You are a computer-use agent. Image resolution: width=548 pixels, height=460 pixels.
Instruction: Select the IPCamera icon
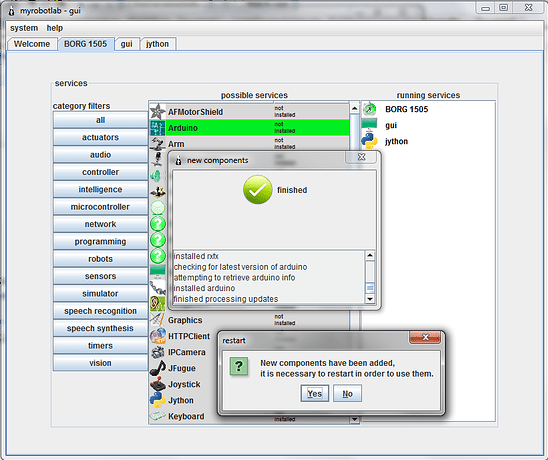pyautogui.click(x=158, y=352)
